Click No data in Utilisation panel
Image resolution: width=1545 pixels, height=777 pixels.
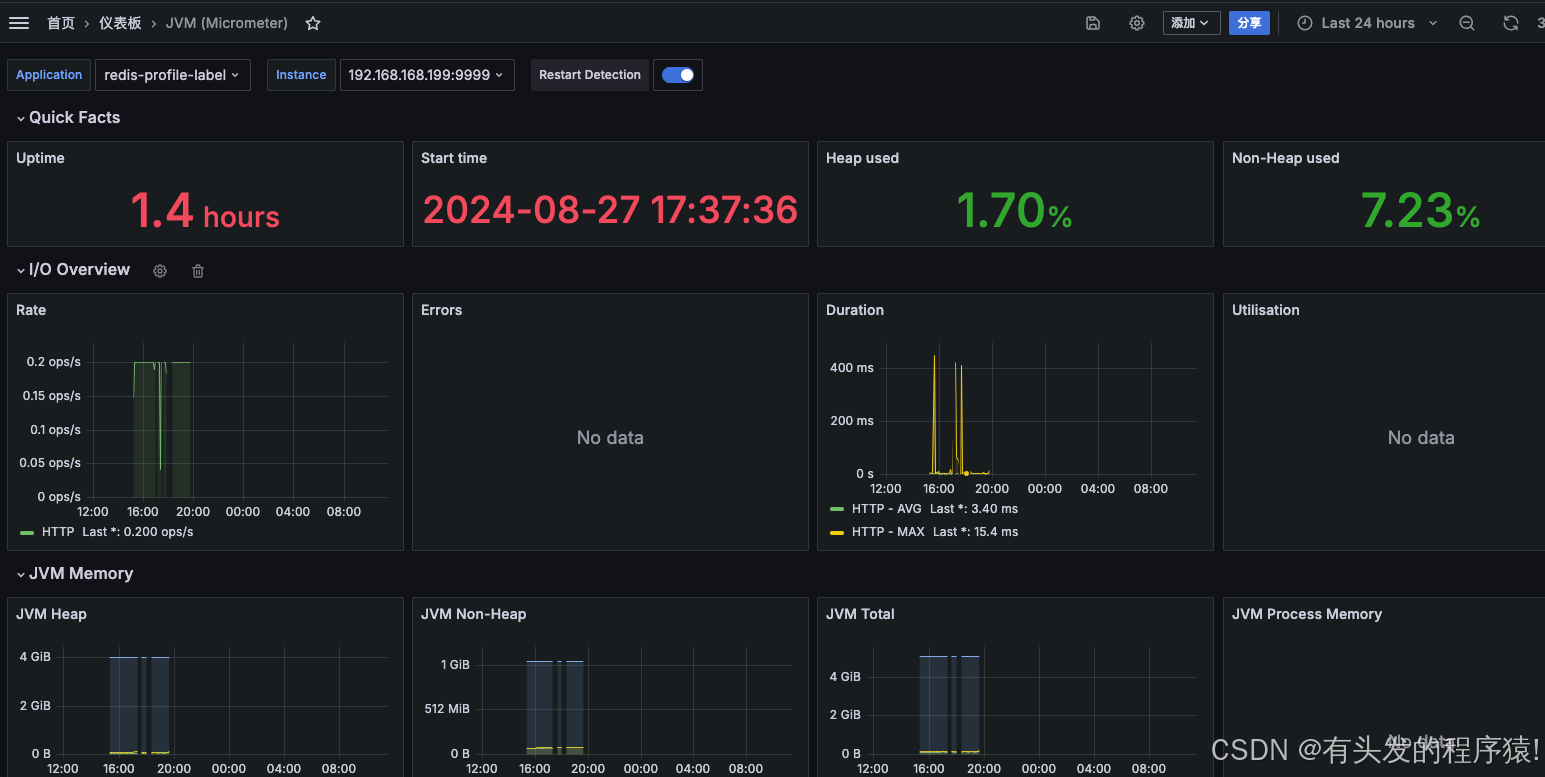[1421, 438]
